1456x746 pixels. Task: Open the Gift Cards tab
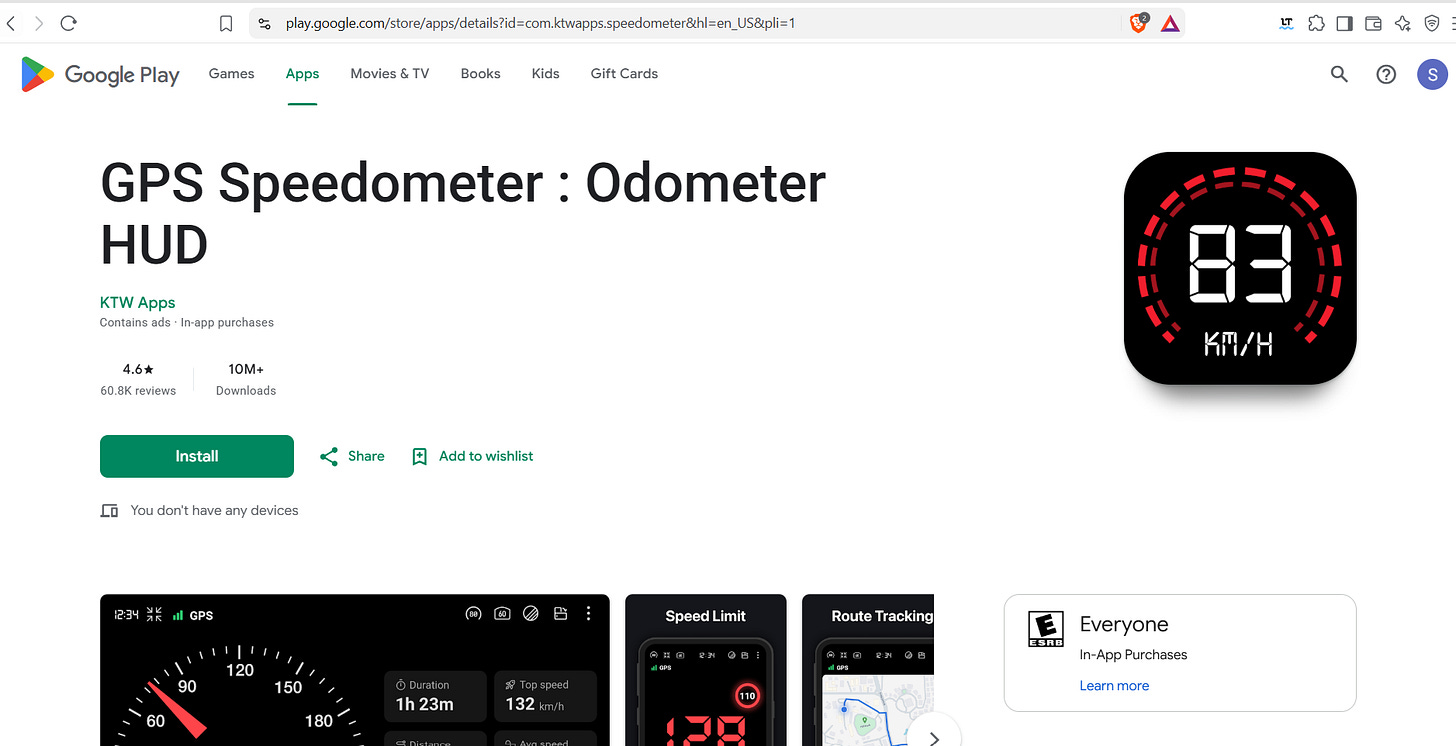[x=624, y=74]
